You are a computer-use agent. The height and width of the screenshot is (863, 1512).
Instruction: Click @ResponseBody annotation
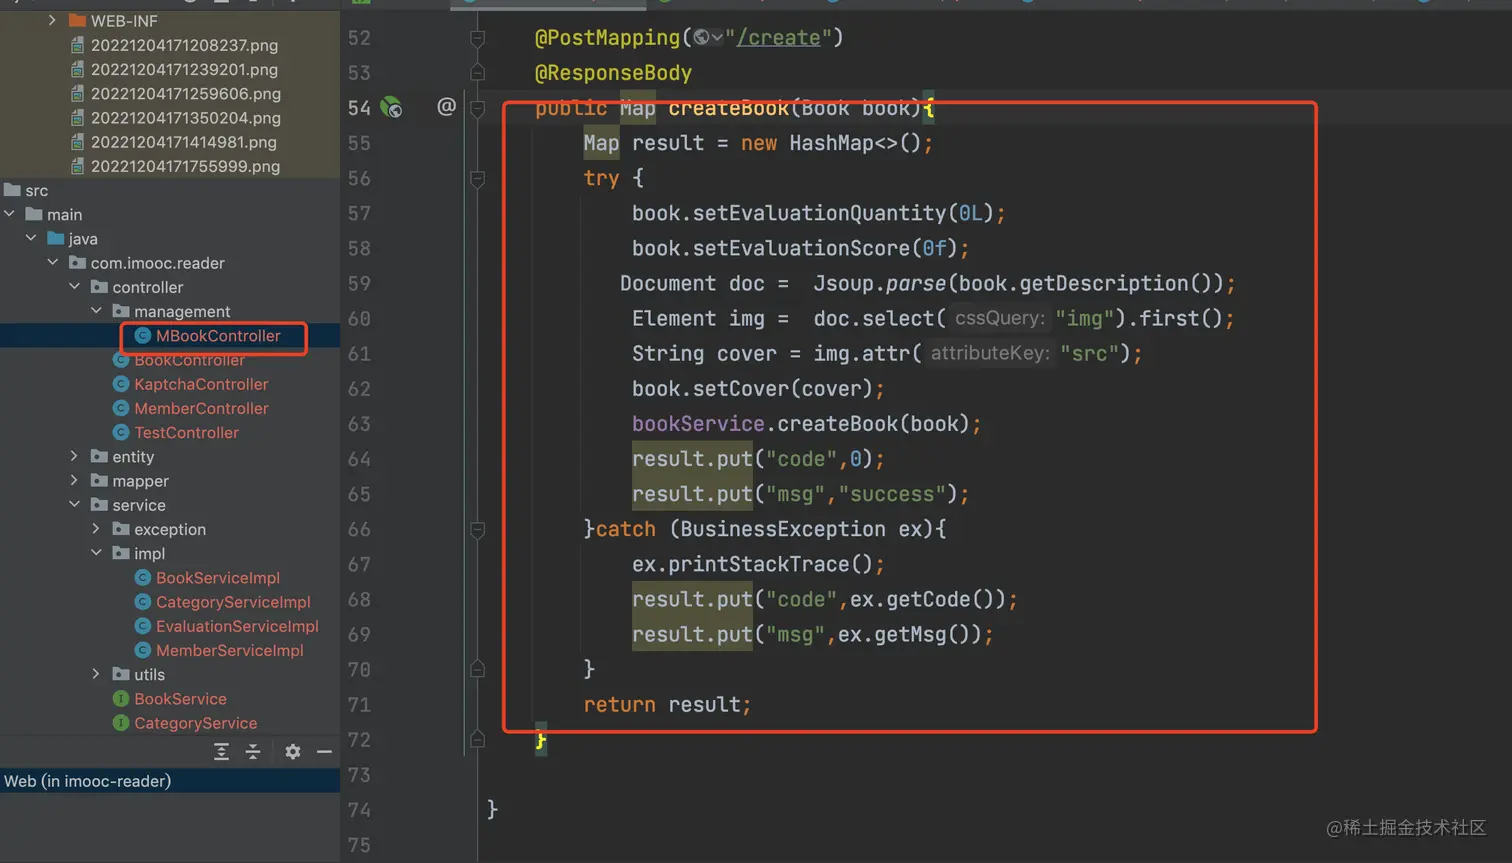click(613, 73)
